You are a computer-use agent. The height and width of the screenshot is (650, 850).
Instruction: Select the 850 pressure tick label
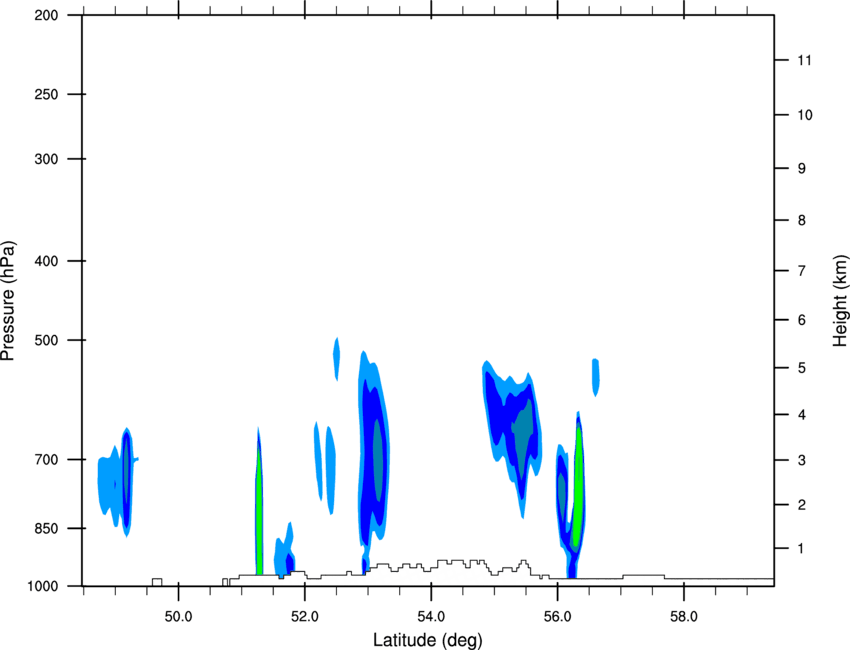point(47,528)
